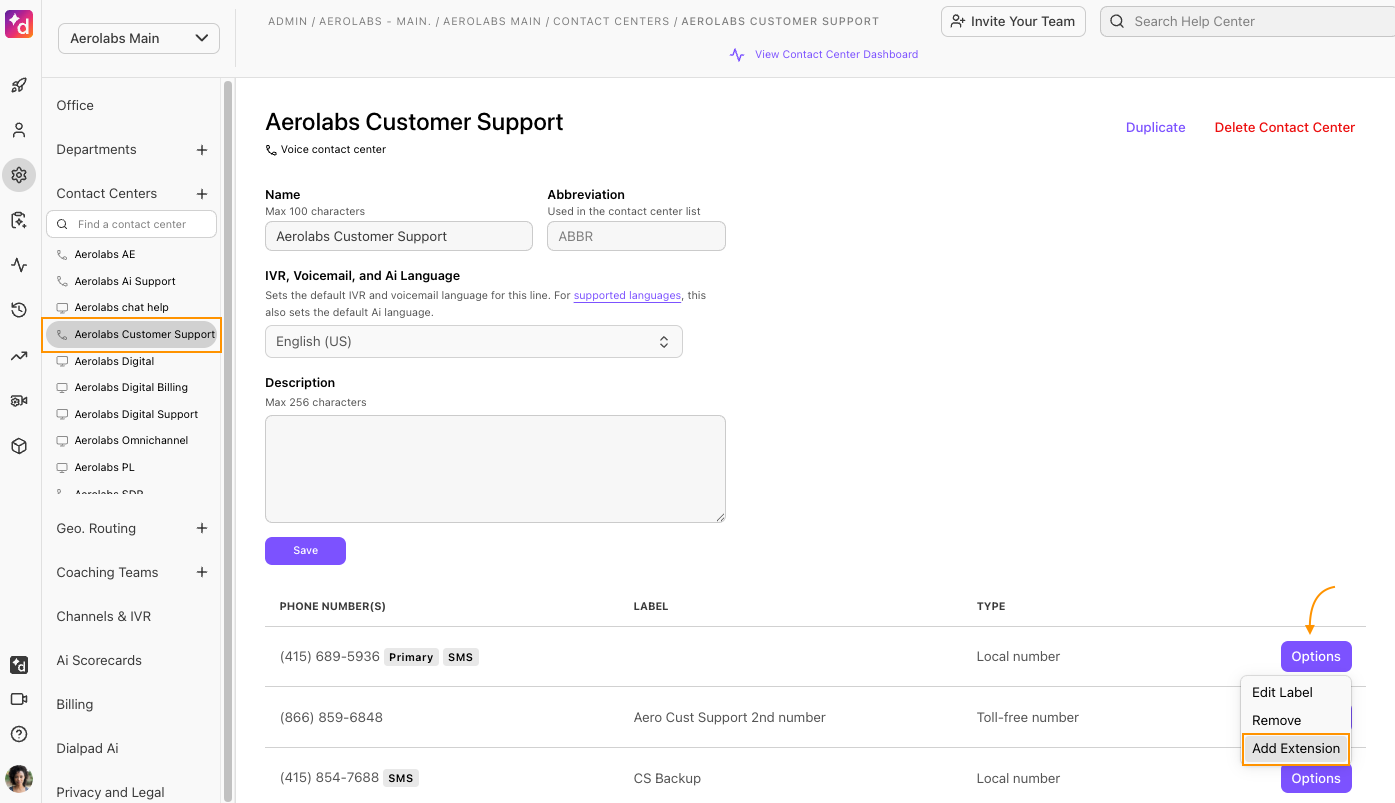Viewport: 1395px width, 803px height.
Task: Select Aerolabs Customer Support in list
Action: pos(132,335)
